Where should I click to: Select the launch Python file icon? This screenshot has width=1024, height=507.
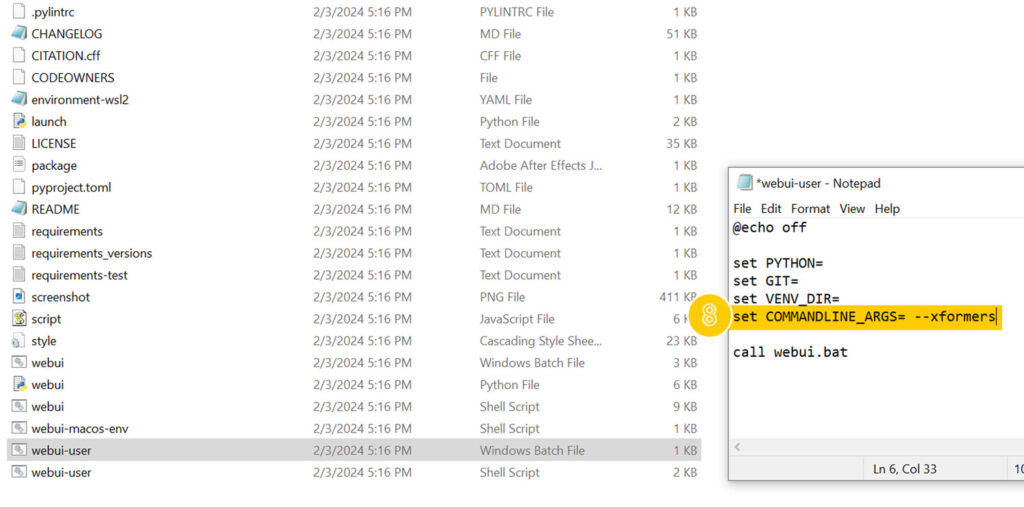(19, 122)
